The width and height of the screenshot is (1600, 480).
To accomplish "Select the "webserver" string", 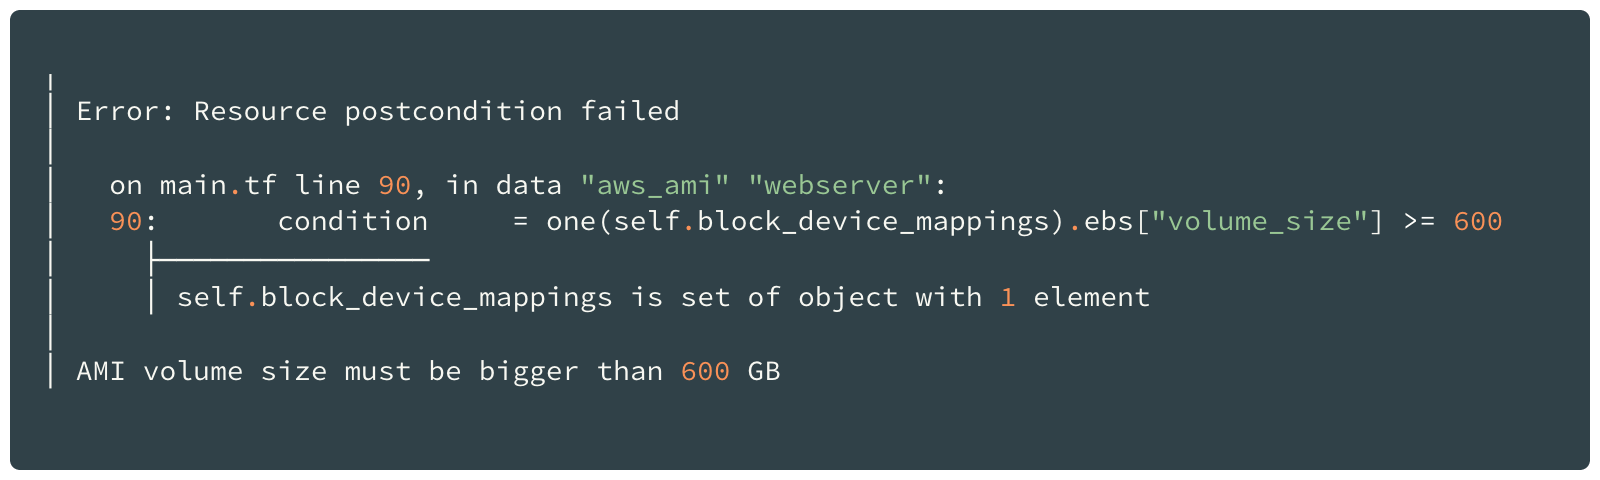I will pos(840,185).
